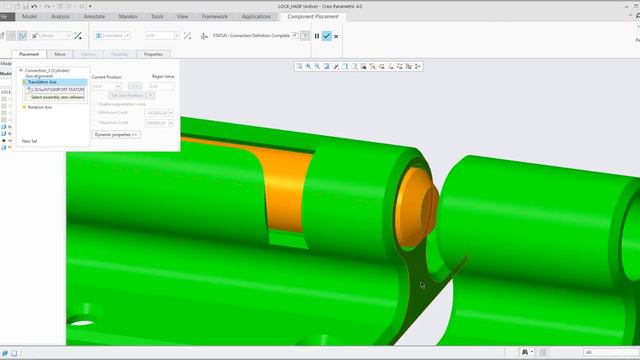Click Save in quick access toolbar
This screenshot has width=640, height=360.
pyautogui.click(x=25, y=6)
